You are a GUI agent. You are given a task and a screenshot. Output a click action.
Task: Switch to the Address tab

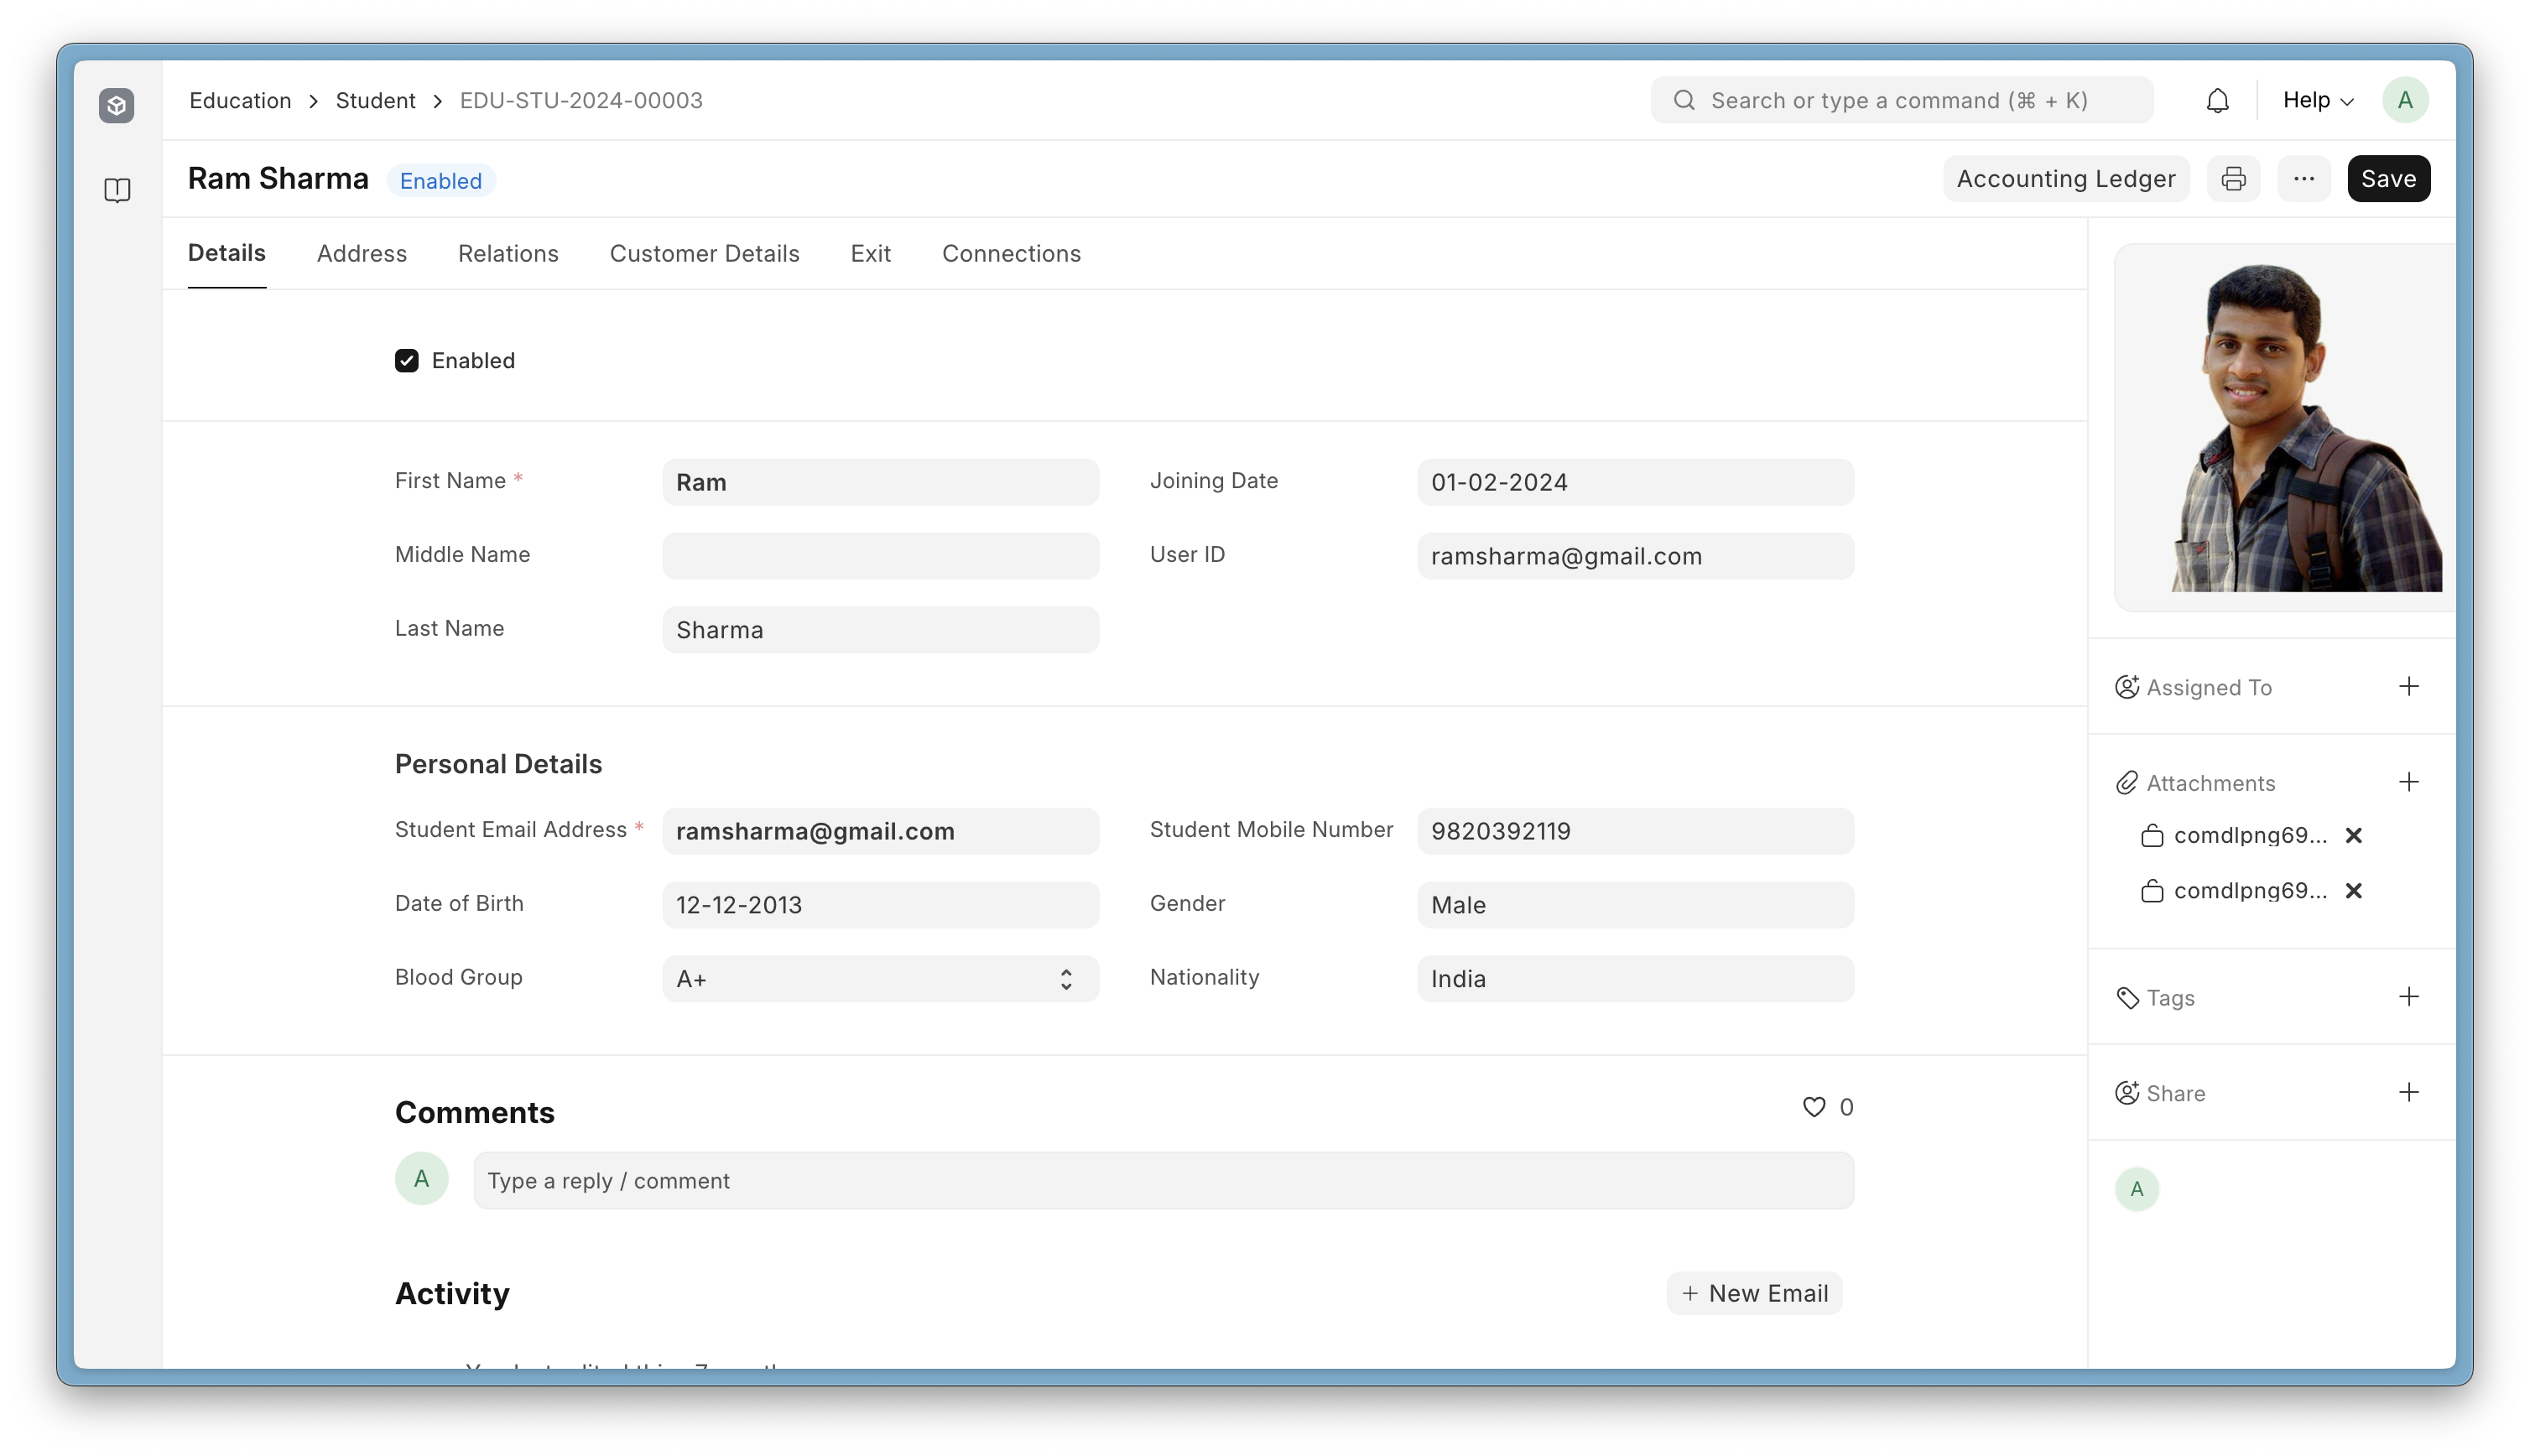coord(362,254)
